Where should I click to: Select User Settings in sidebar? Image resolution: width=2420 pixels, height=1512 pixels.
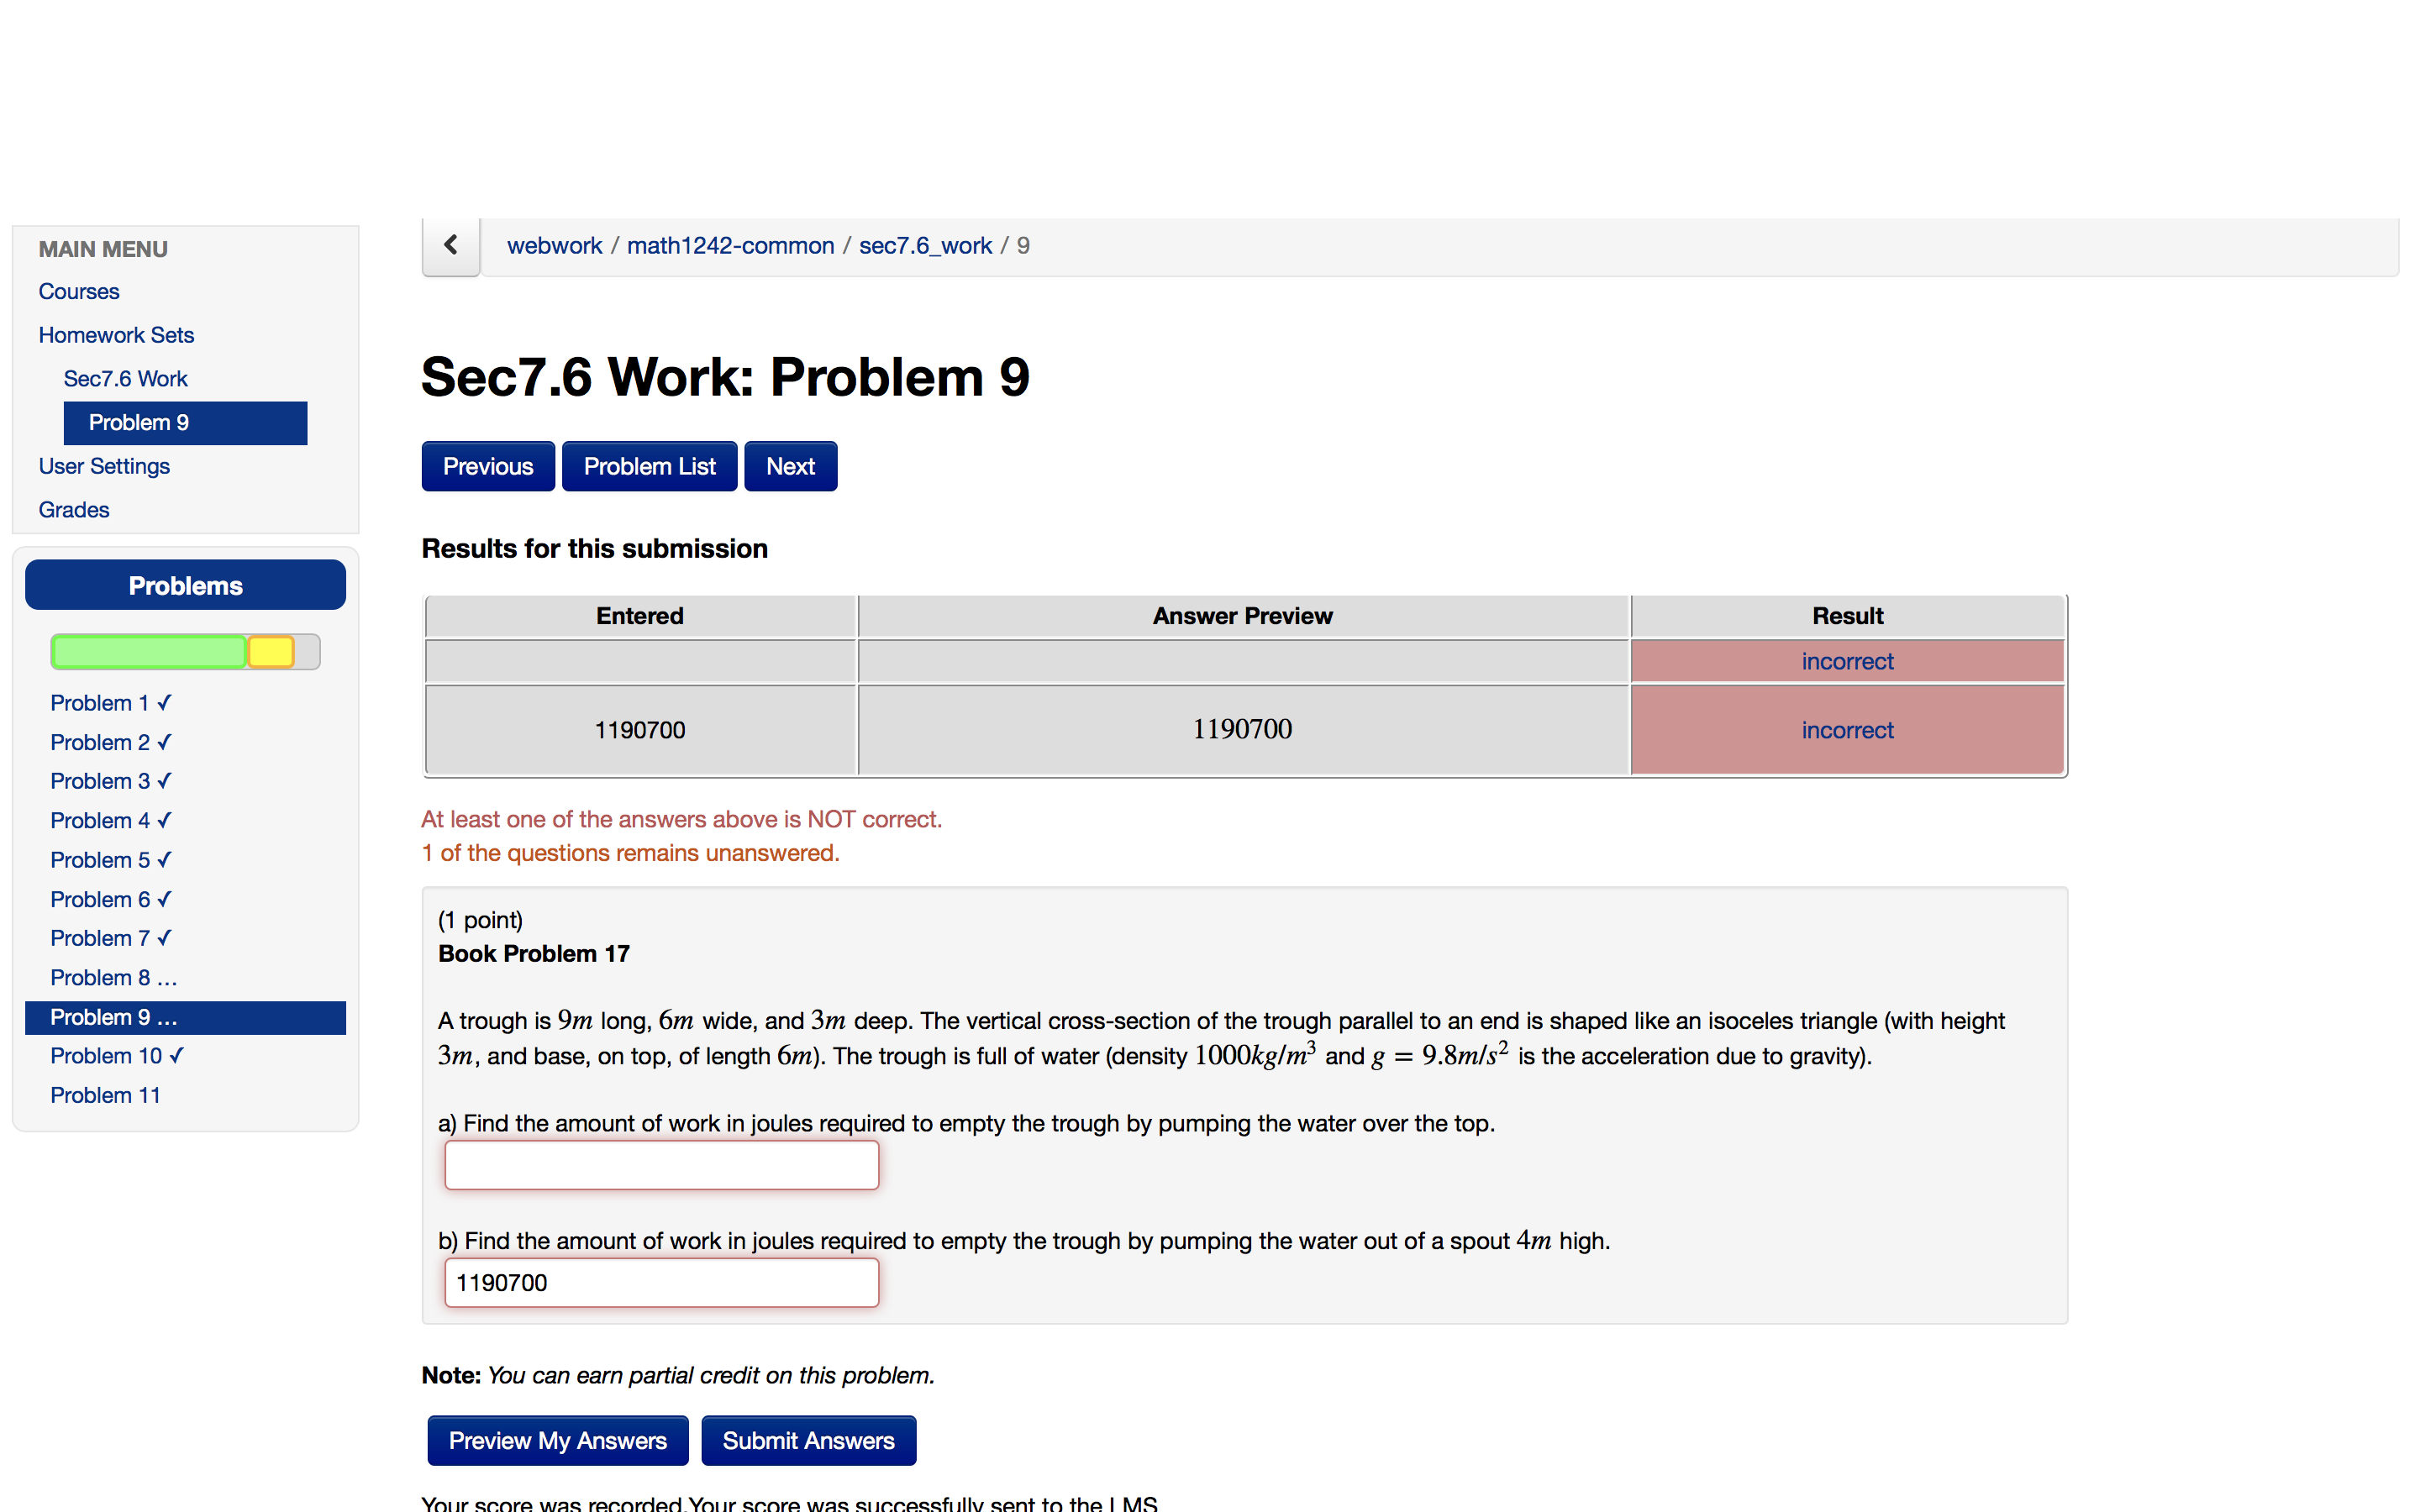pyautogui.click(x=104, y=466)
